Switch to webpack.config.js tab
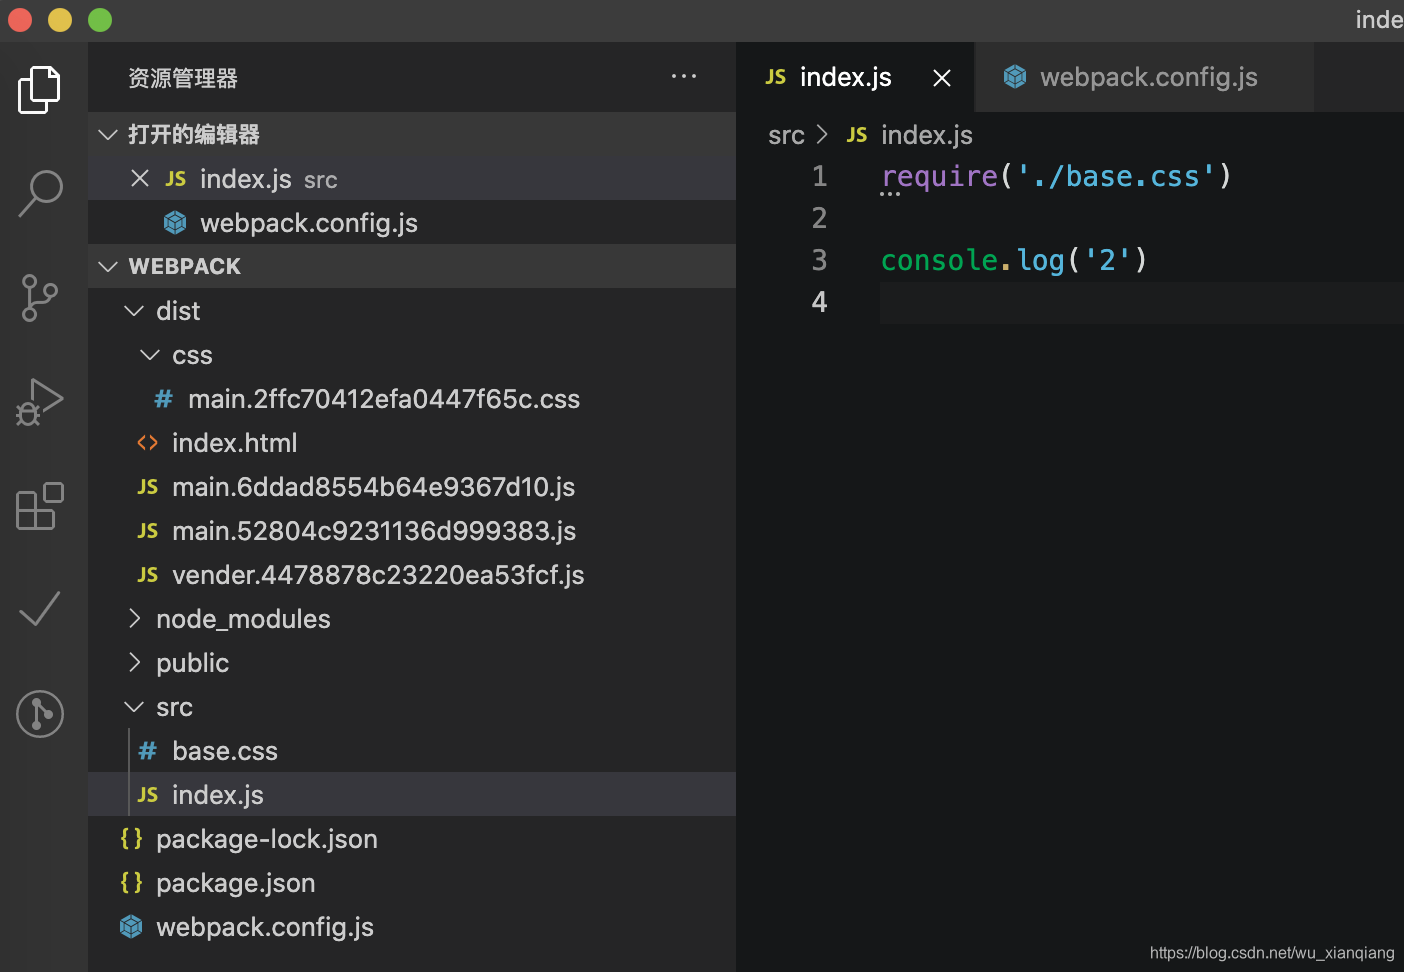This screenshot has height=972, width=1404. (x=1148, y=78)
